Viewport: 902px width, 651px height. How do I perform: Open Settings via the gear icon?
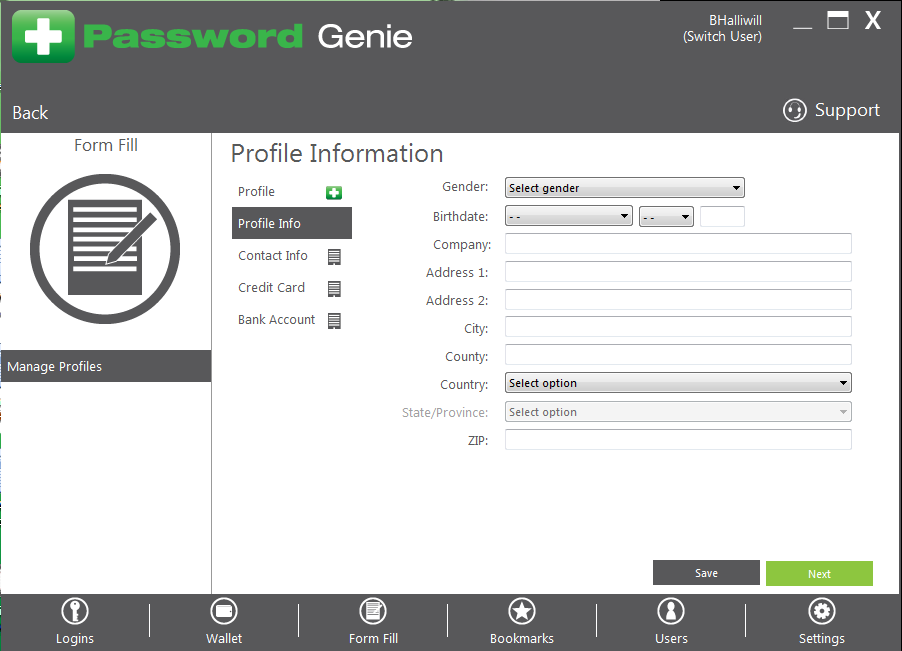[821, 611]
